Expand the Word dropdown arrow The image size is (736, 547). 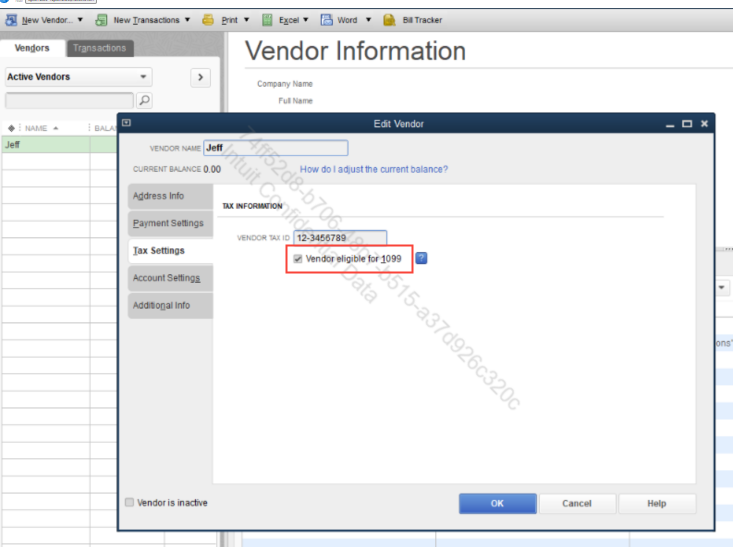(368, 20)
